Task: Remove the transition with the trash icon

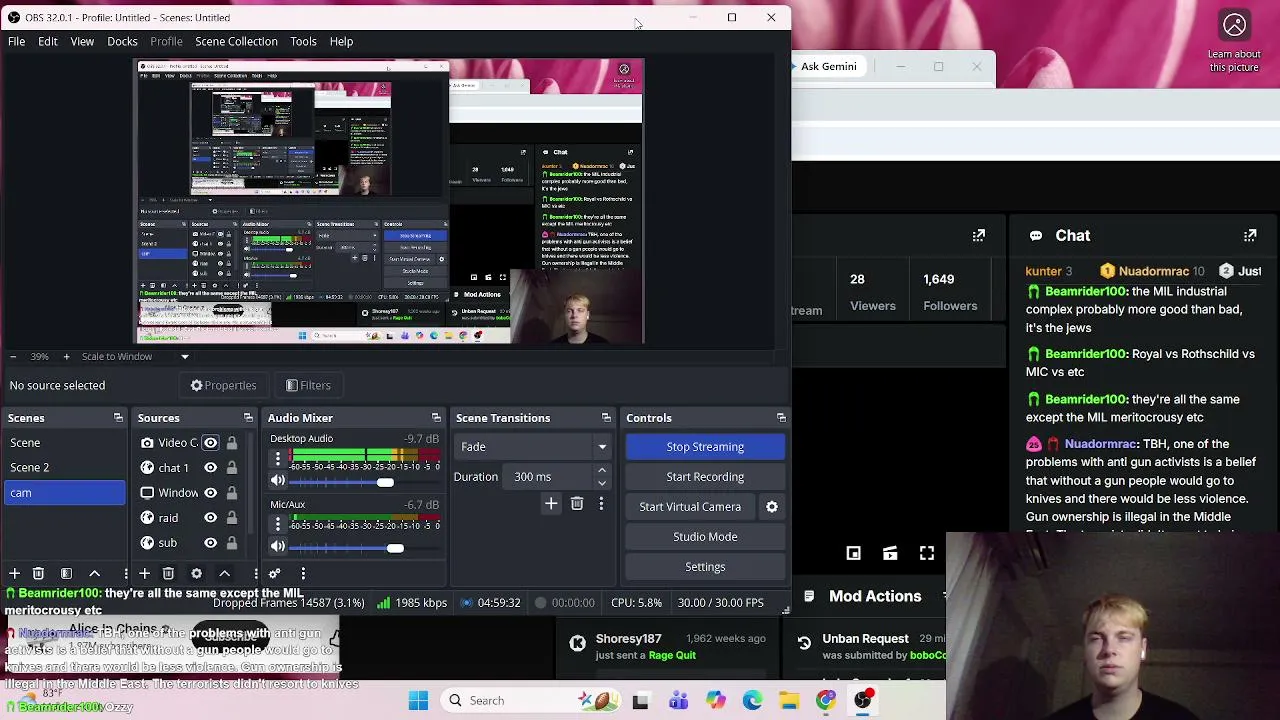Action: click(577, 504)
